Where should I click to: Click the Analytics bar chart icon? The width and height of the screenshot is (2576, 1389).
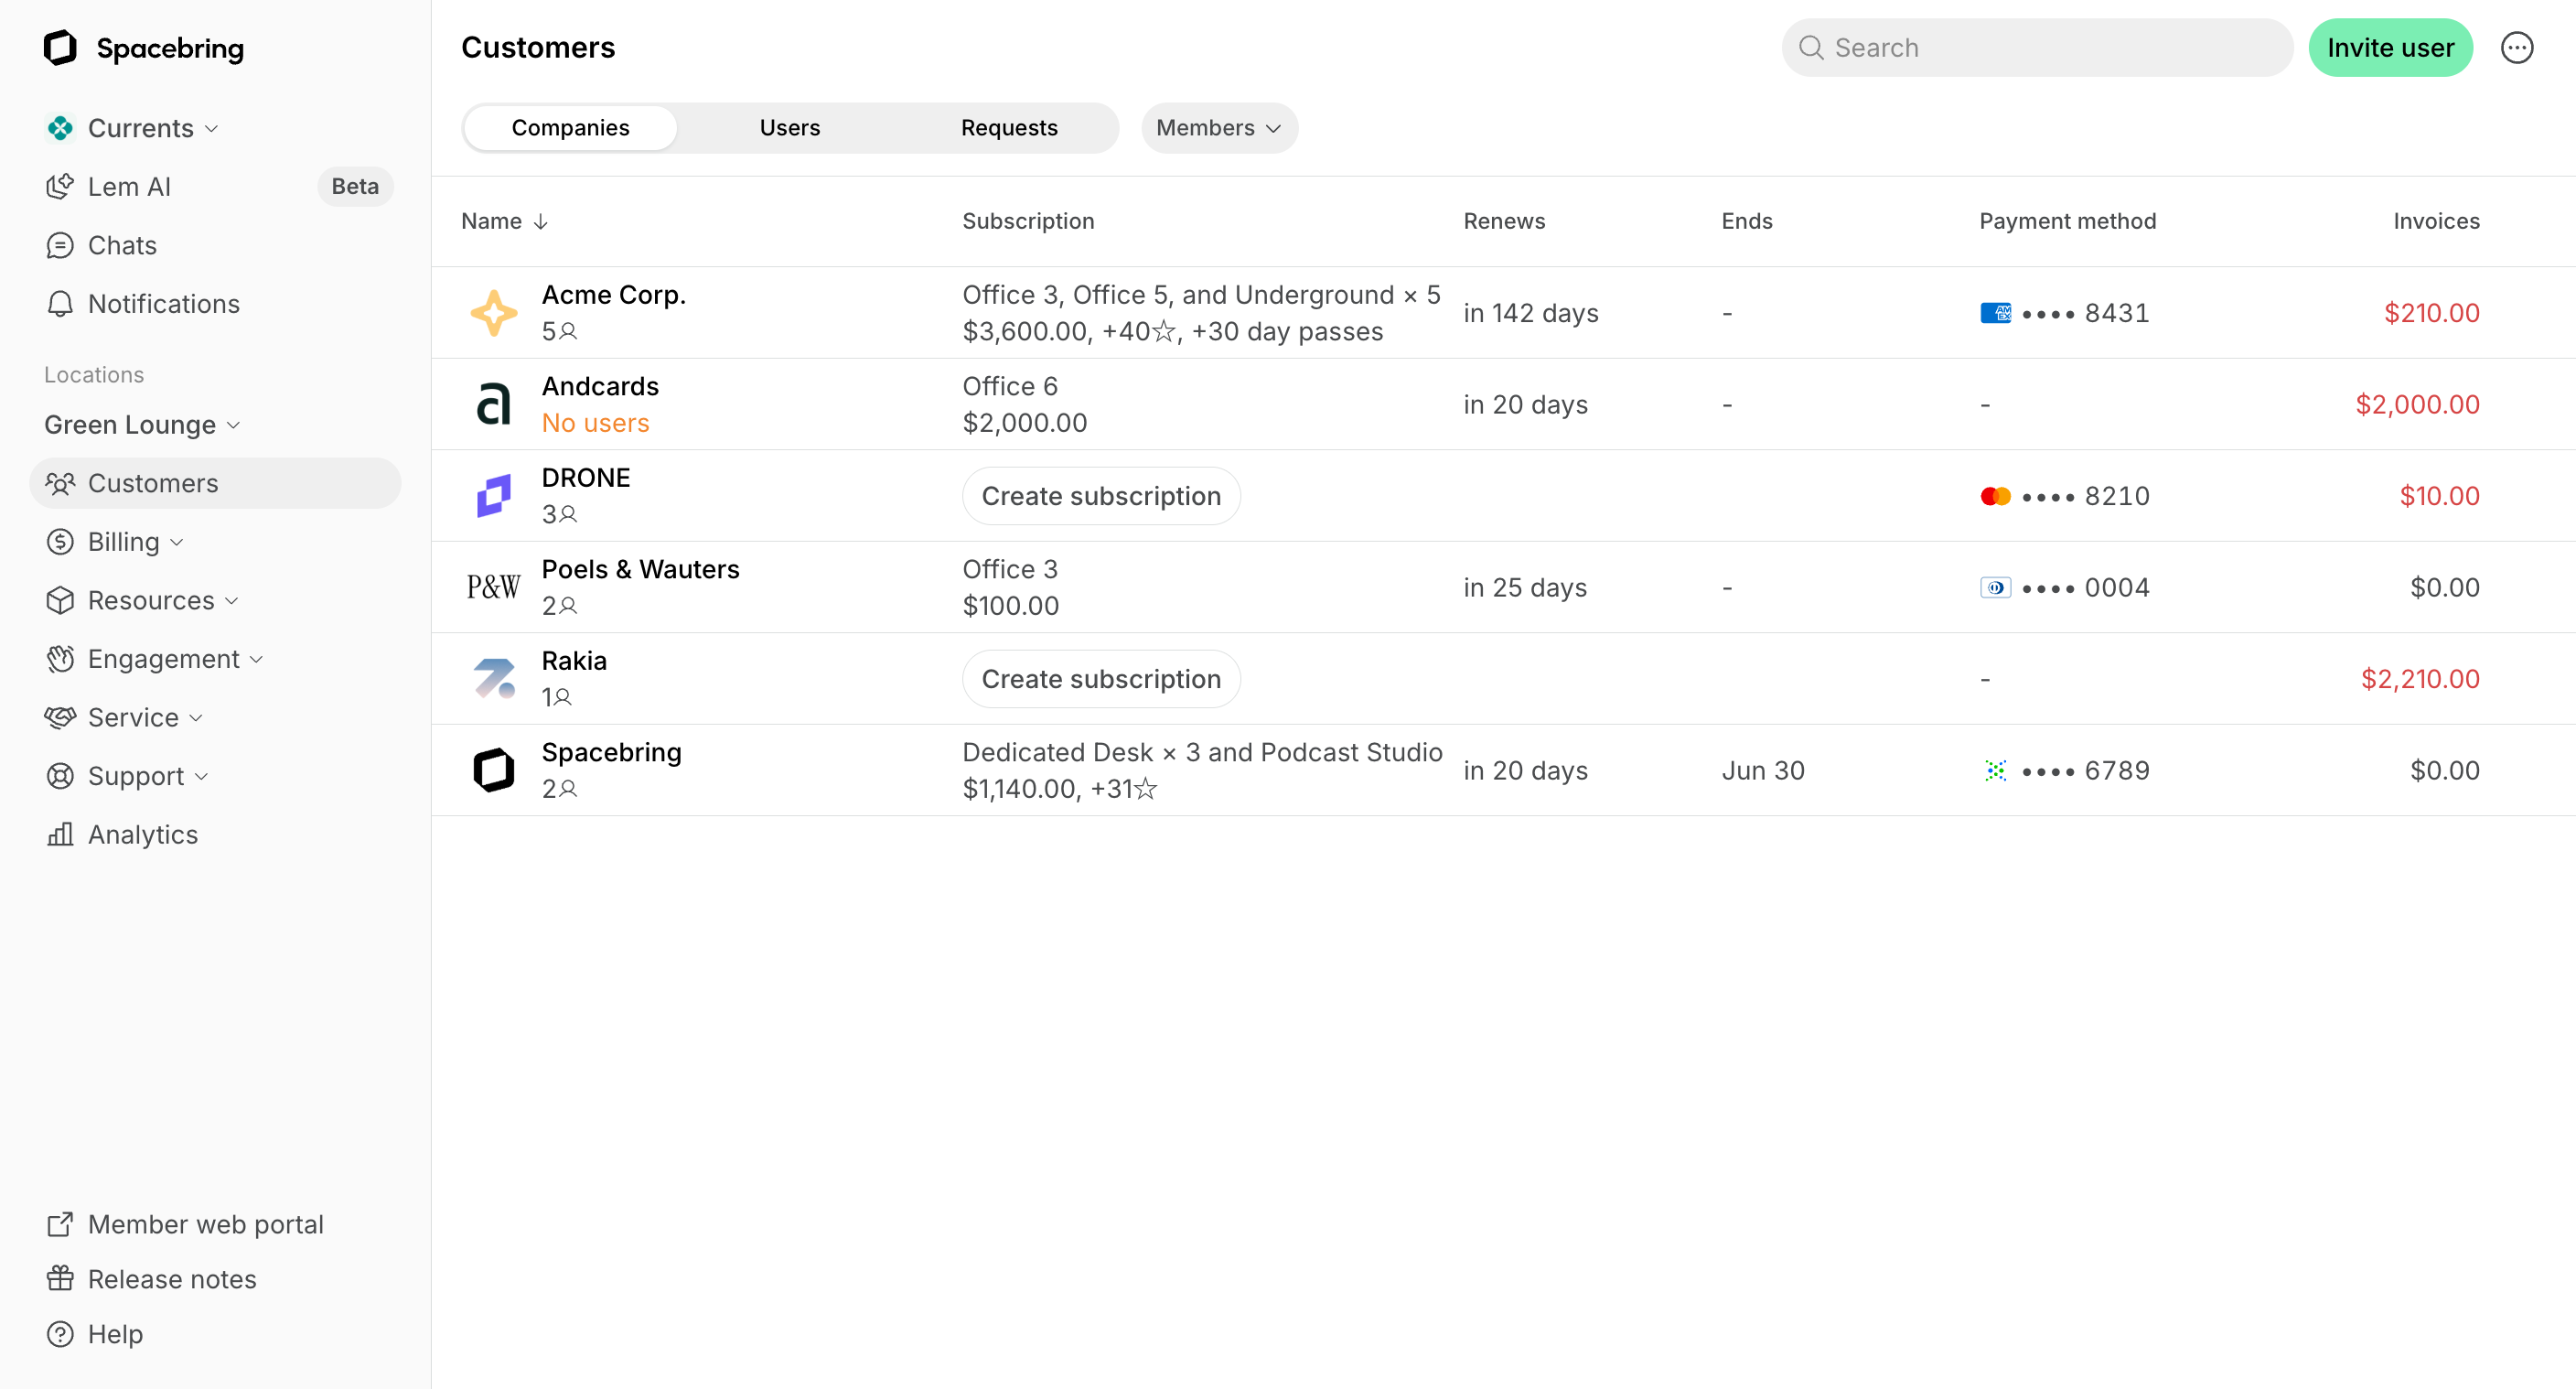60,834
